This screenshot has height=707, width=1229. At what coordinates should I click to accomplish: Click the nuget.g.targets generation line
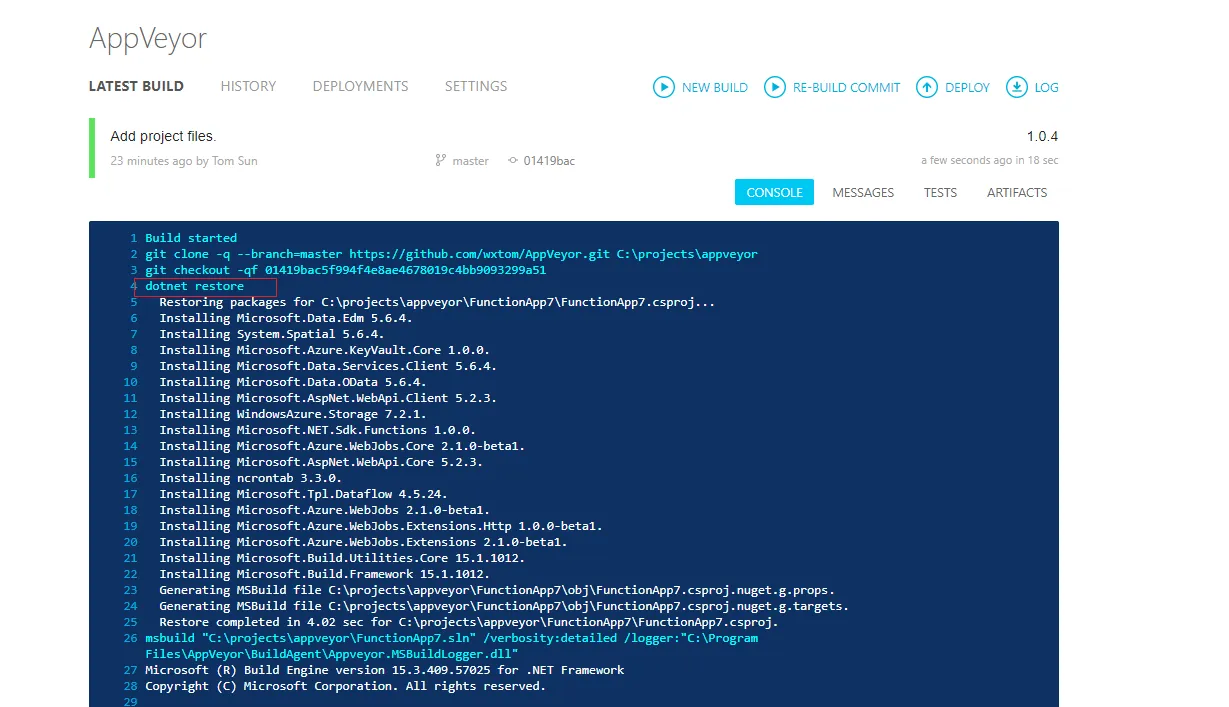coord(504,606)
